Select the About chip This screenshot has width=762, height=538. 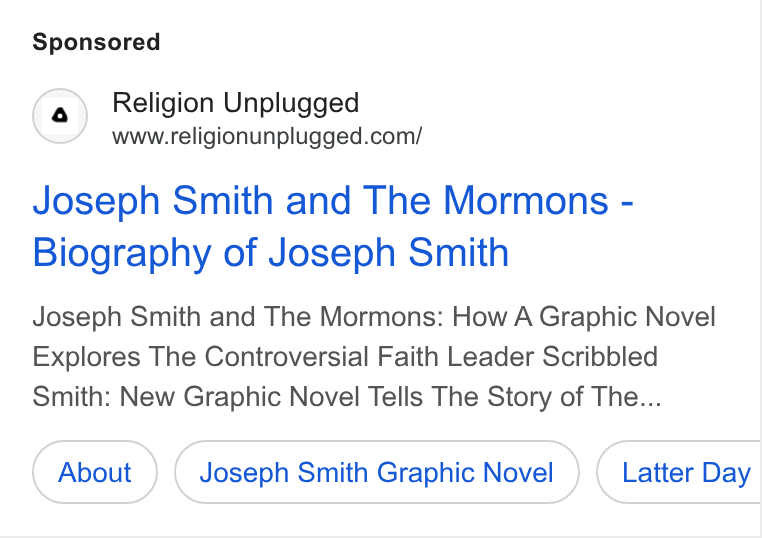(x=95, y=472)
